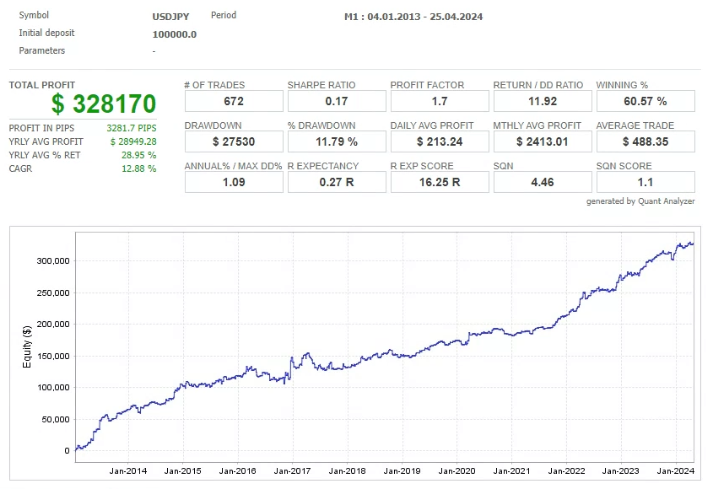
Task: Click the 300,000 equity axis label
Action: click(x=50, y=261)
